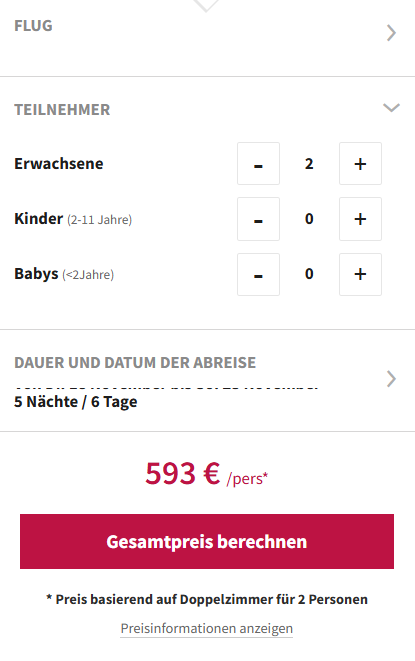Viewport: 415px width, 661px height.
Task: Expand the Flug section chevron
Action: click(391, 33)
